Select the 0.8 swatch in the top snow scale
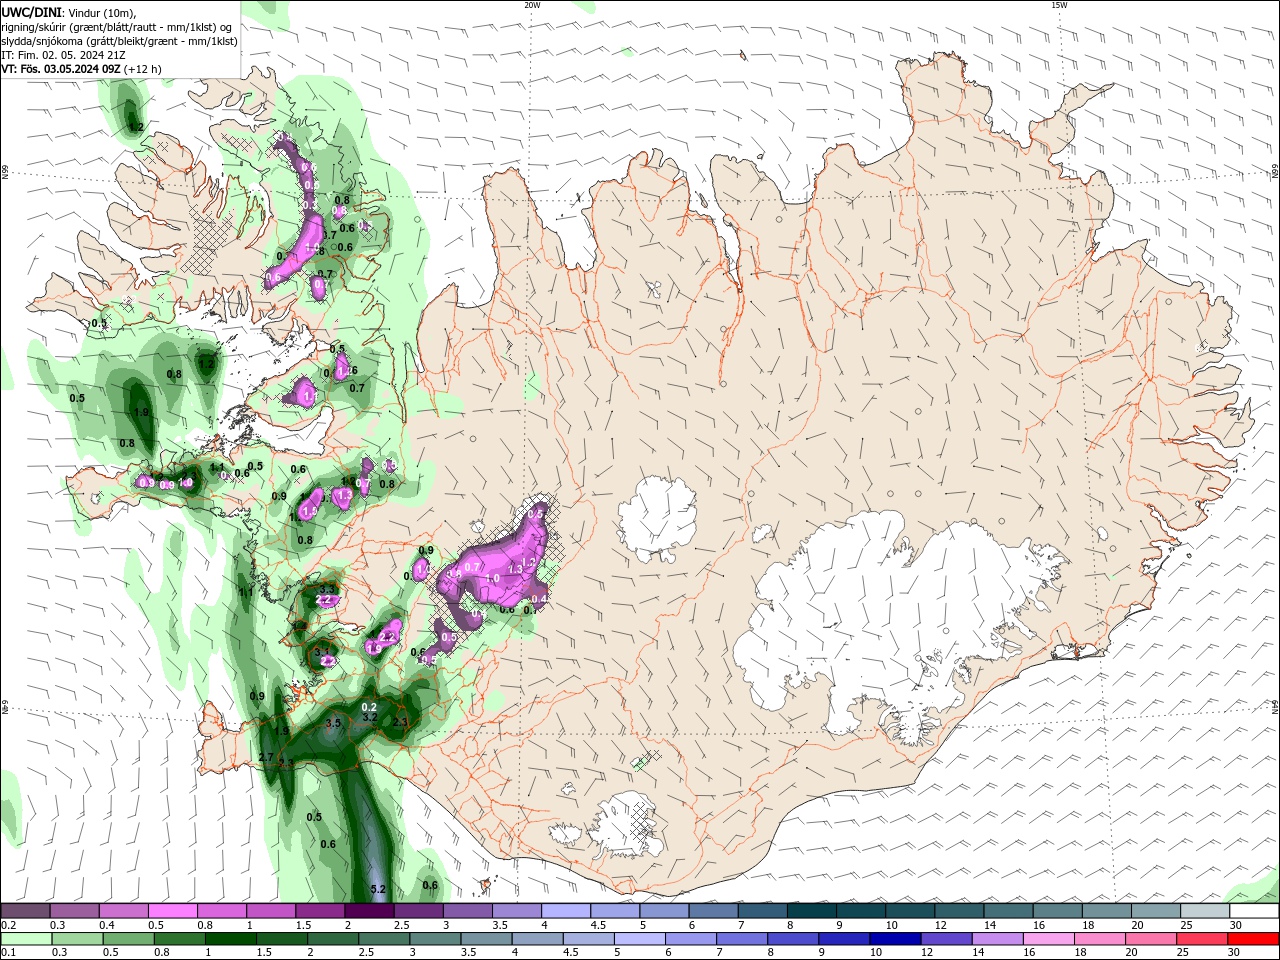Image resolution: width=1280 pixels, height=960 pixels. [x=221, y=911]
